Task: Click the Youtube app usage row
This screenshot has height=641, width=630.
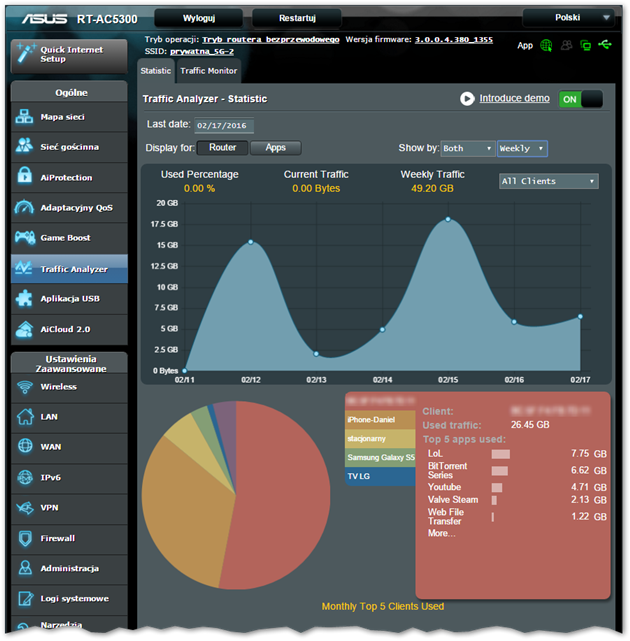Action: (517, 487)
